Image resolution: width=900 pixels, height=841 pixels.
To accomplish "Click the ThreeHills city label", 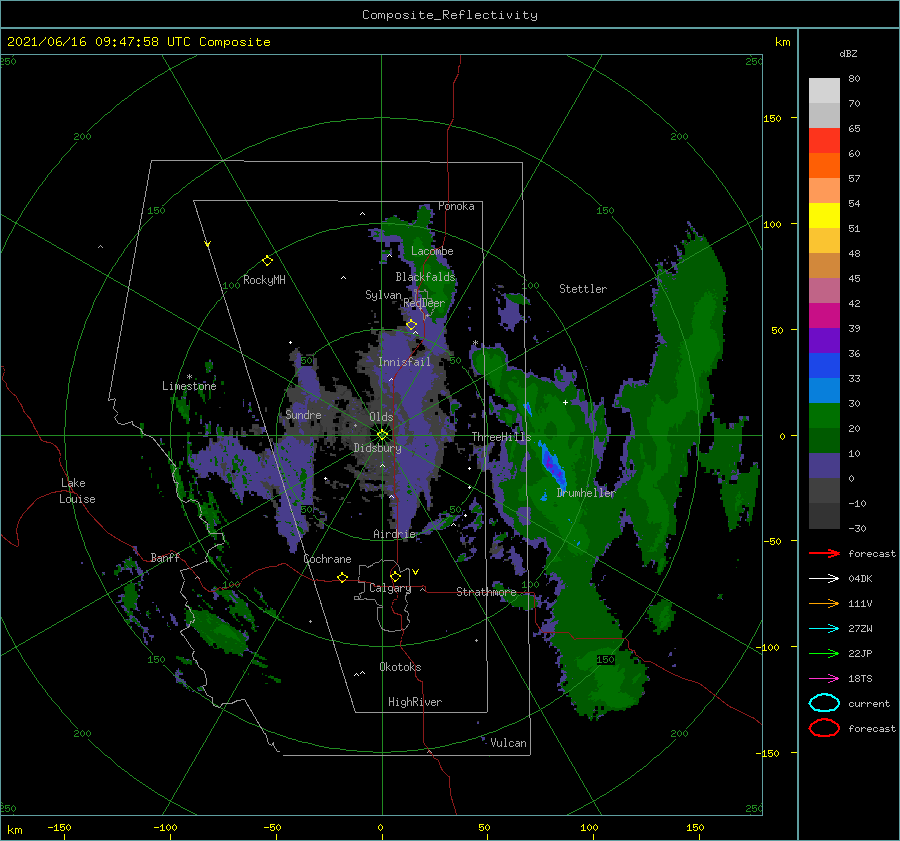I will tap(501, 437).
